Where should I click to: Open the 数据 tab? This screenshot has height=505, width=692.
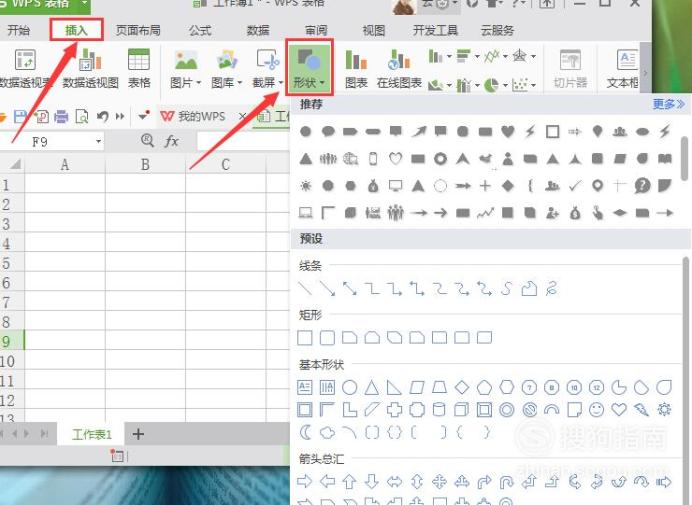(x=258, y=30)
